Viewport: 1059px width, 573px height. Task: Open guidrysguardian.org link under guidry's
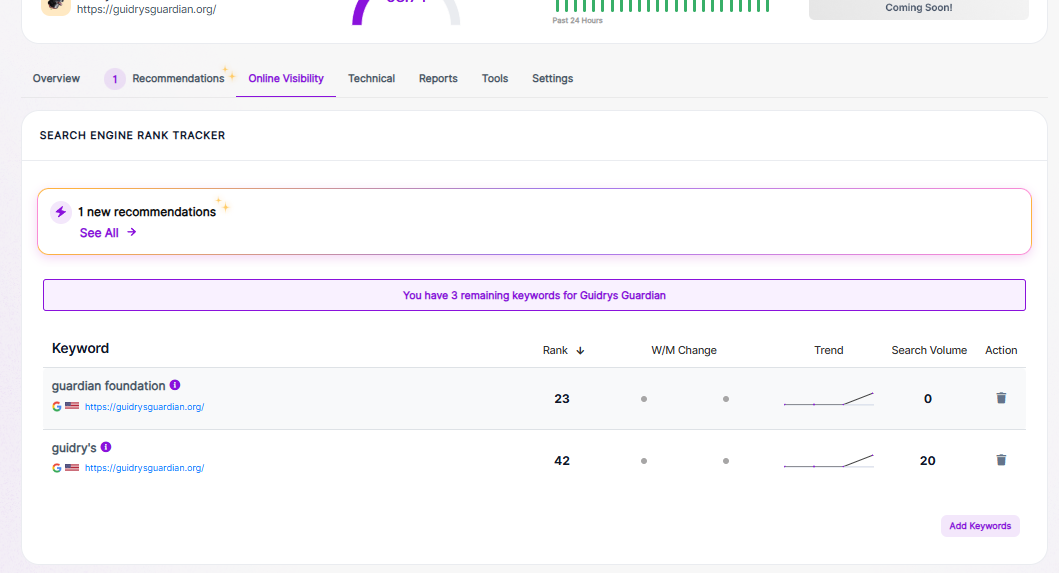click(145, 468)
